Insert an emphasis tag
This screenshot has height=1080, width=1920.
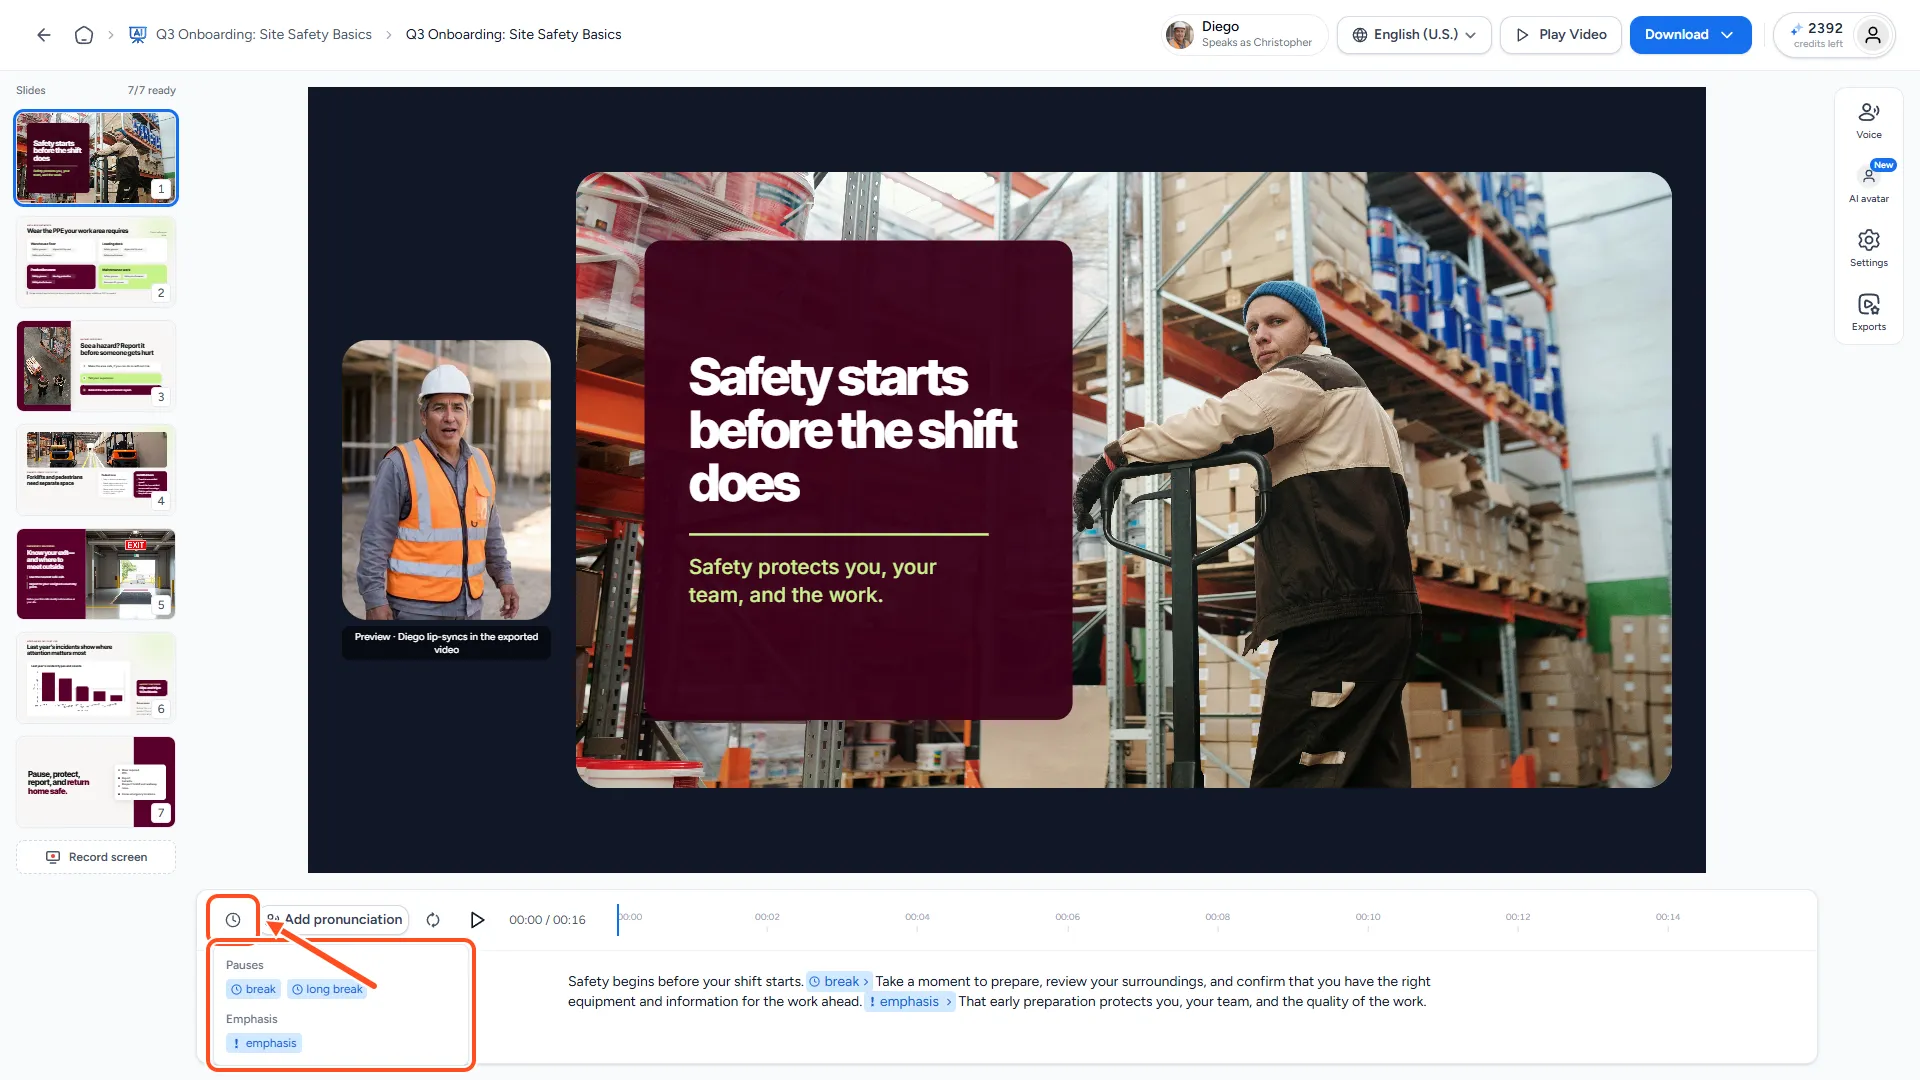tap(264, 1044)
